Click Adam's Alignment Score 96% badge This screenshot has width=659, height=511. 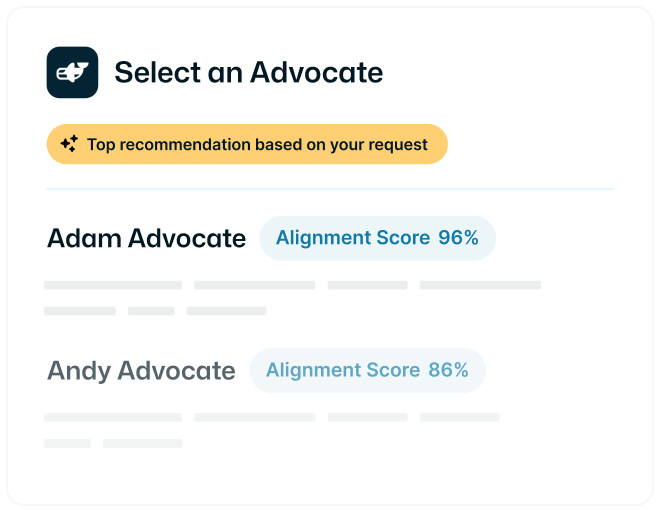click(x=377, y=238)
